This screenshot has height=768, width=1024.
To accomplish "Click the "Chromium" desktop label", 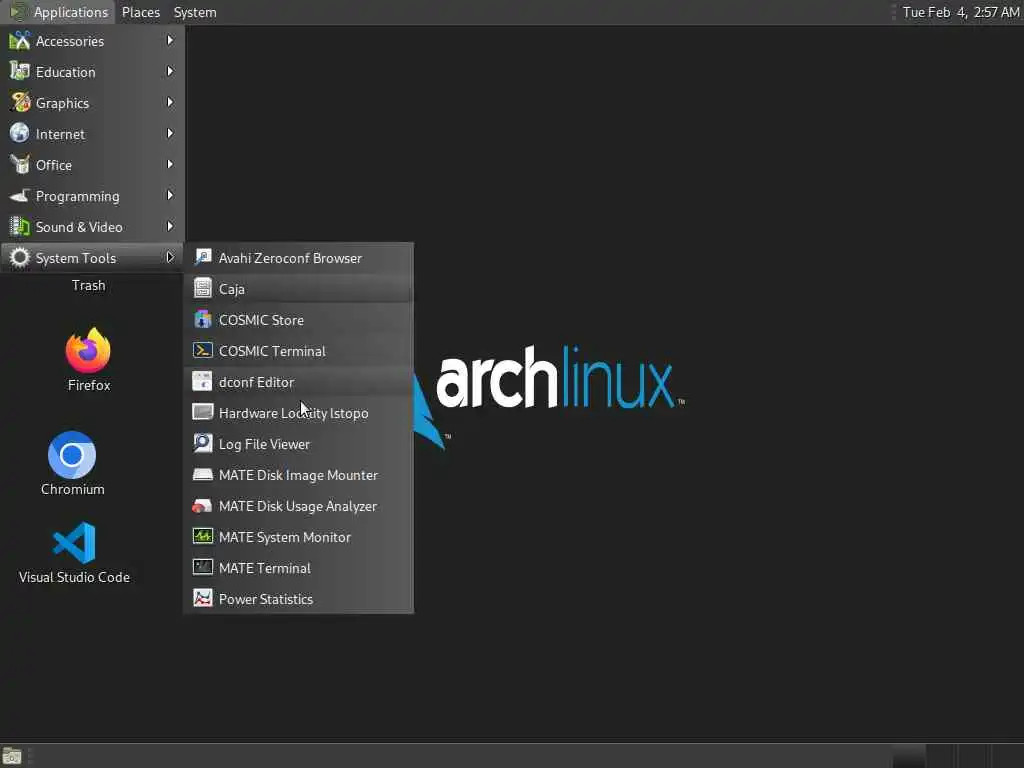I will 72,489.
